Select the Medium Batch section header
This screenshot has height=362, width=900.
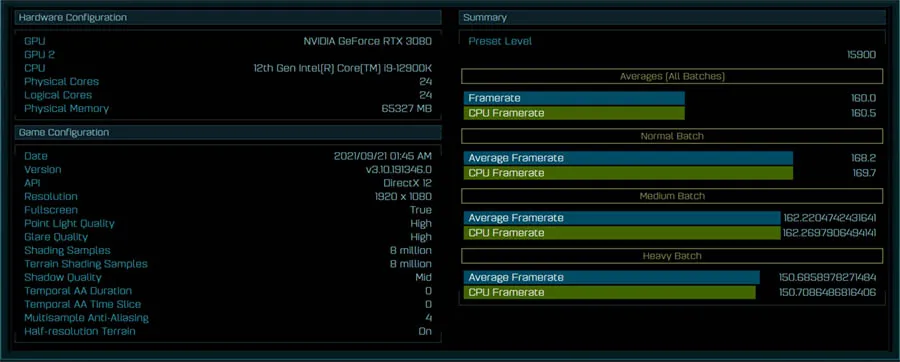click(x=672, y=196)
